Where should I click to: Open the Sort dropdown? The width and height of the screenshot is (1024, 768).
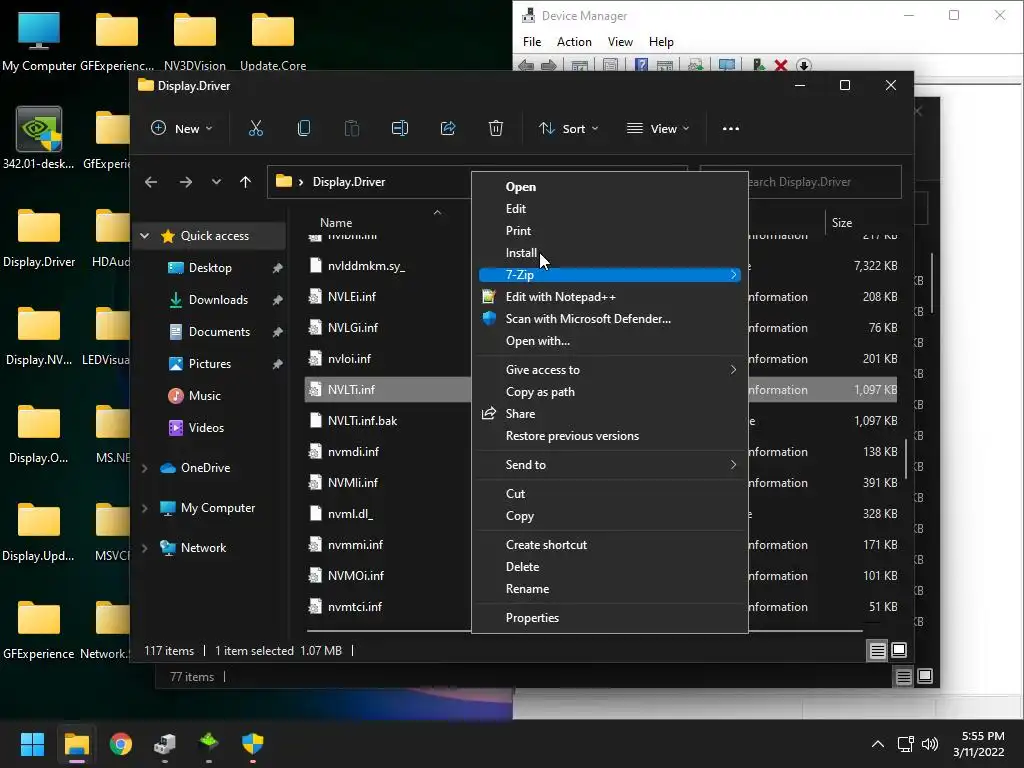click(568, 129)
